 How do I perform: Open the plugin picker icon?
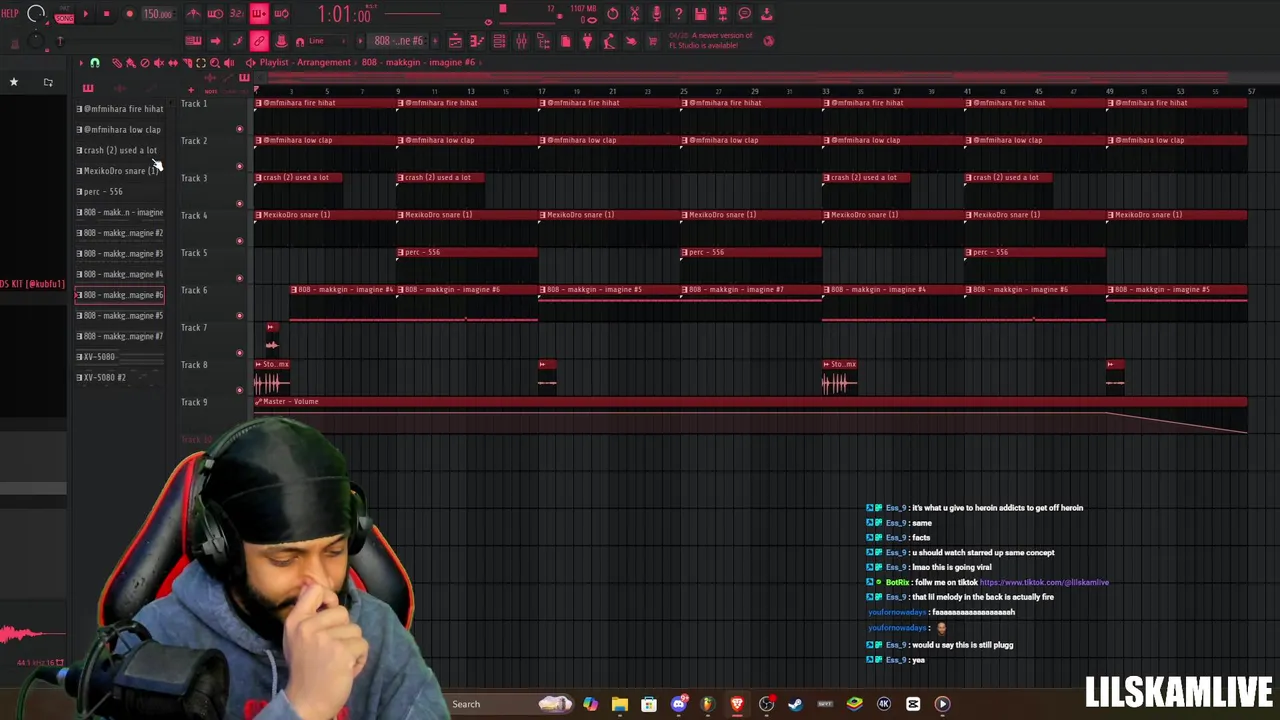tap(587, 41)
